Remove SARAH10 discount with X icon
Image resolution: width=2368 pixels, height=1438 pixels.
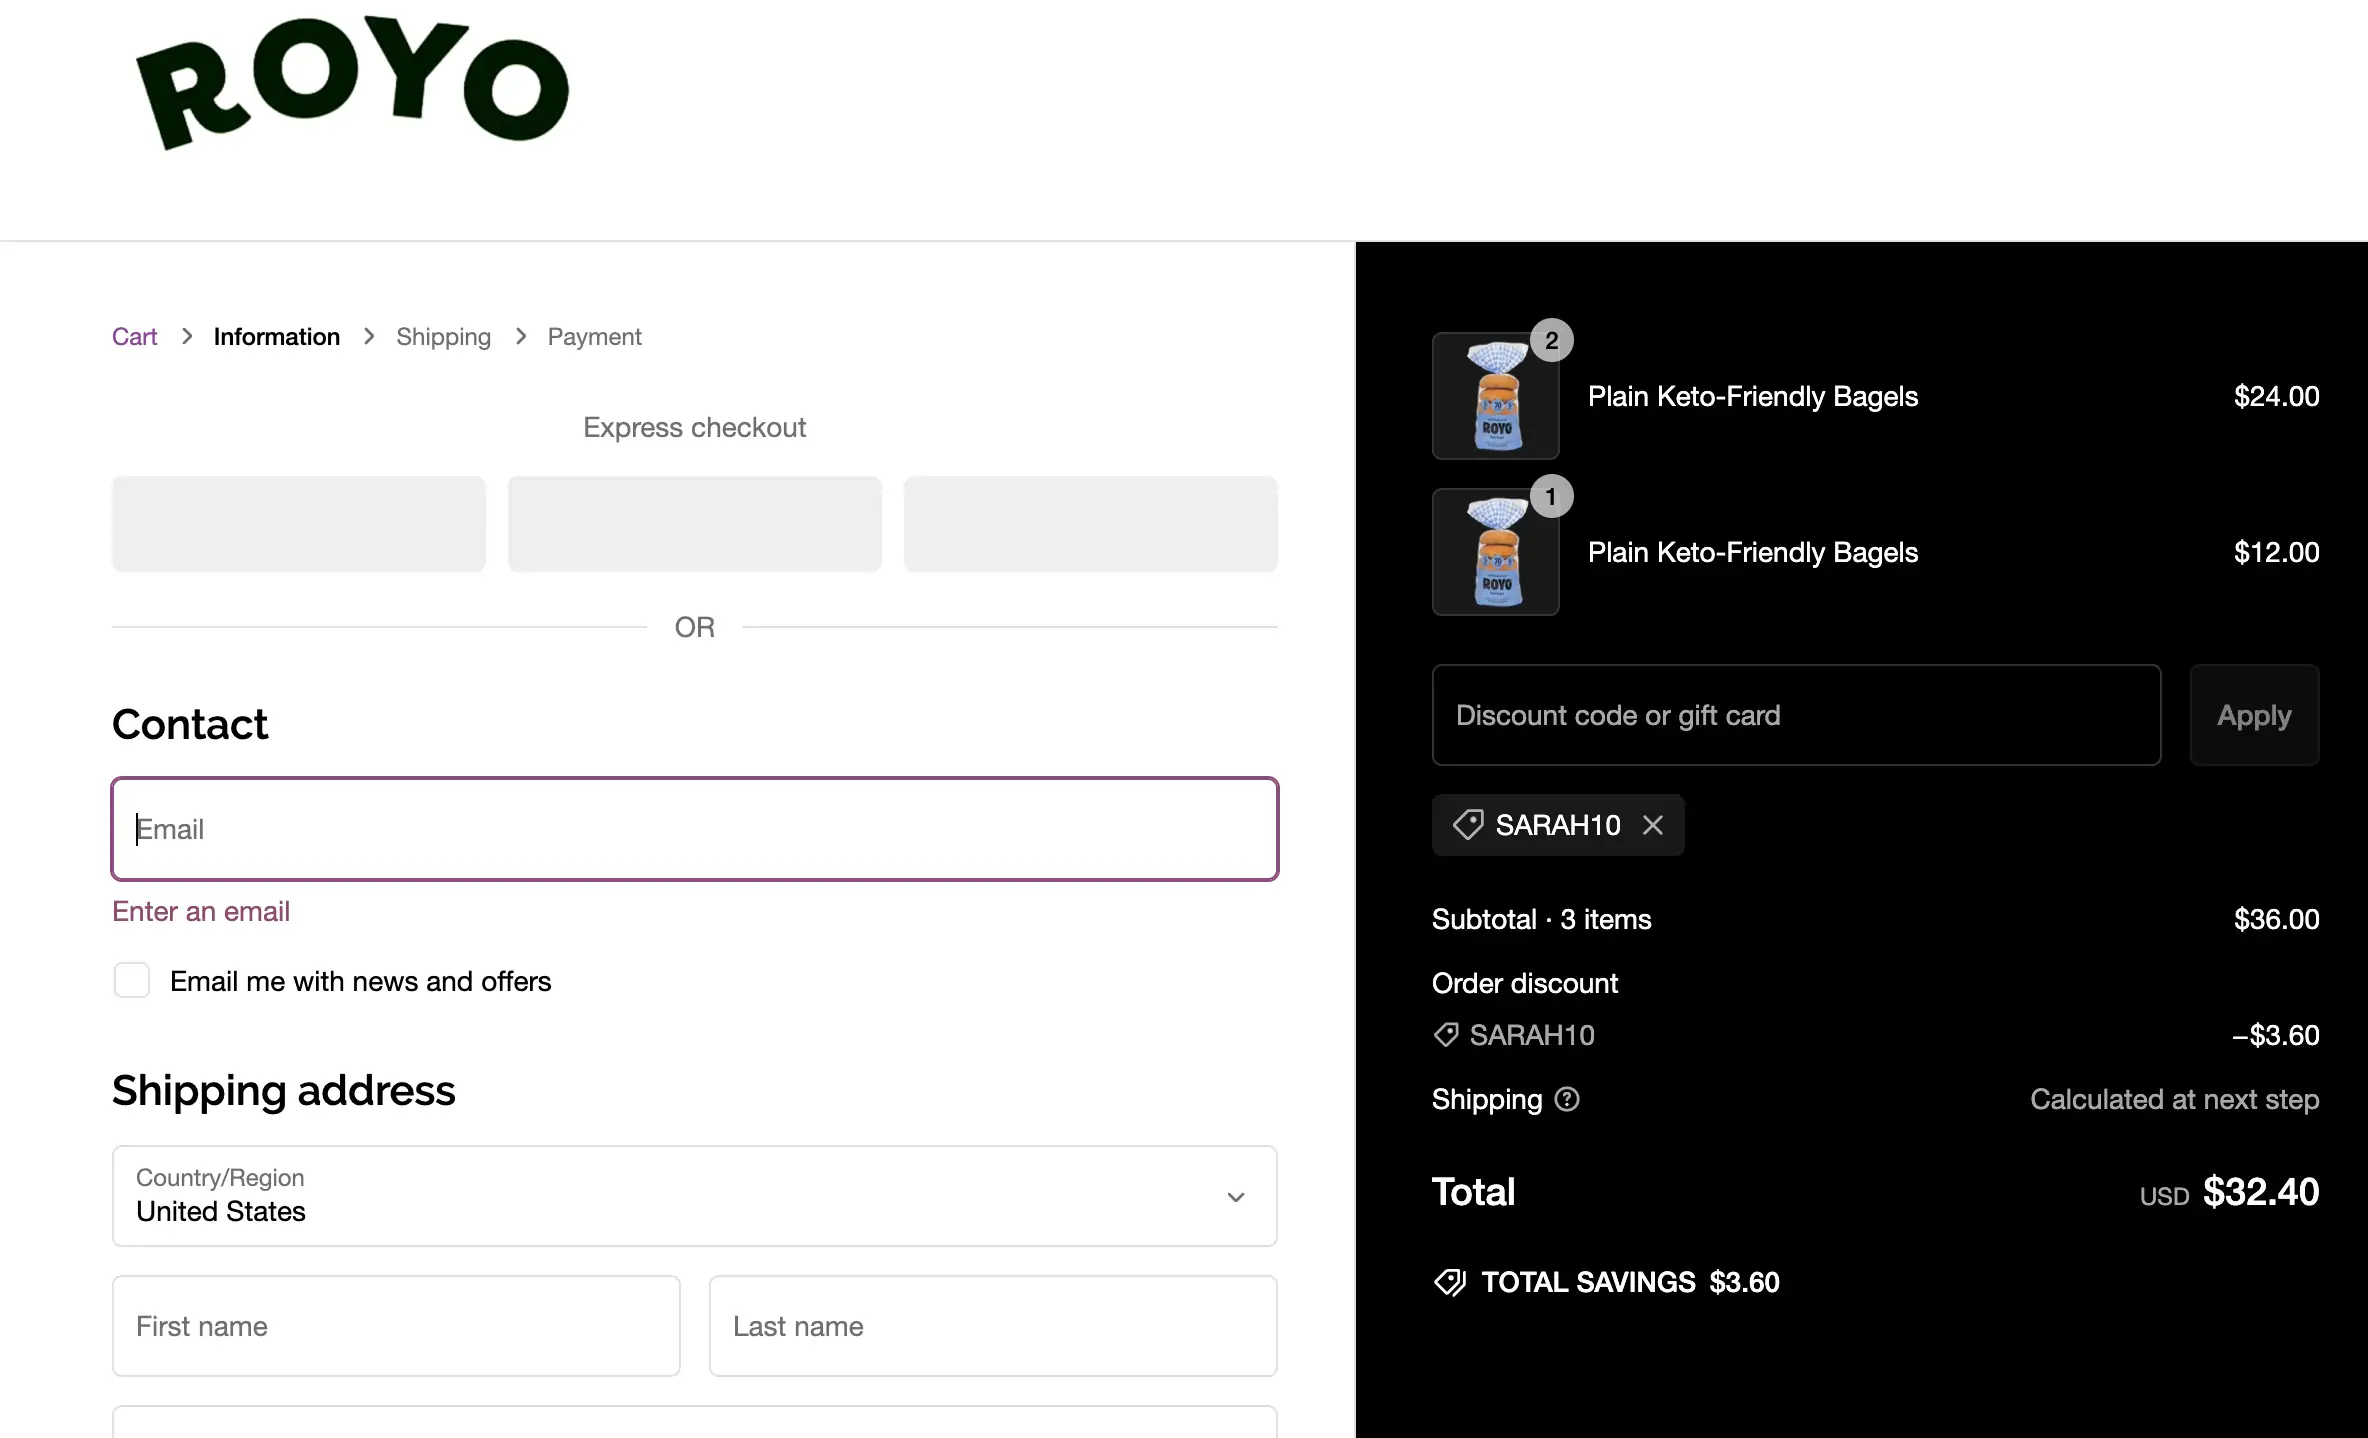tap(1653, 825)
